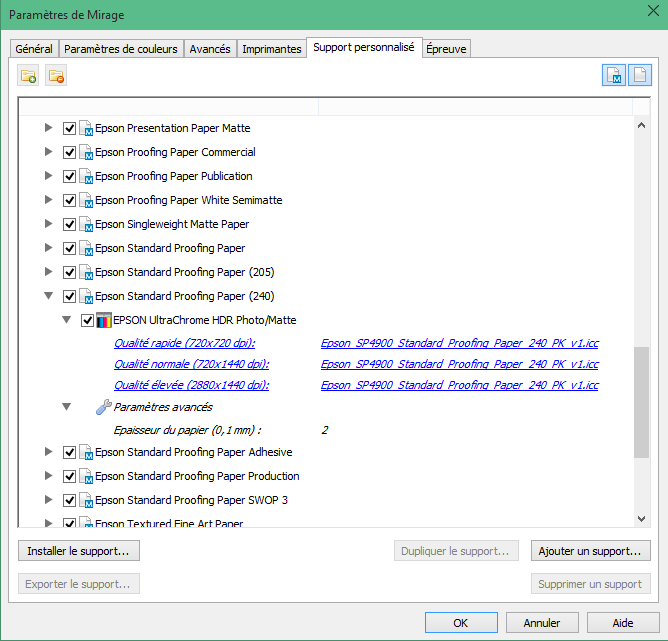Click Installer le support button

click(79, 551)
